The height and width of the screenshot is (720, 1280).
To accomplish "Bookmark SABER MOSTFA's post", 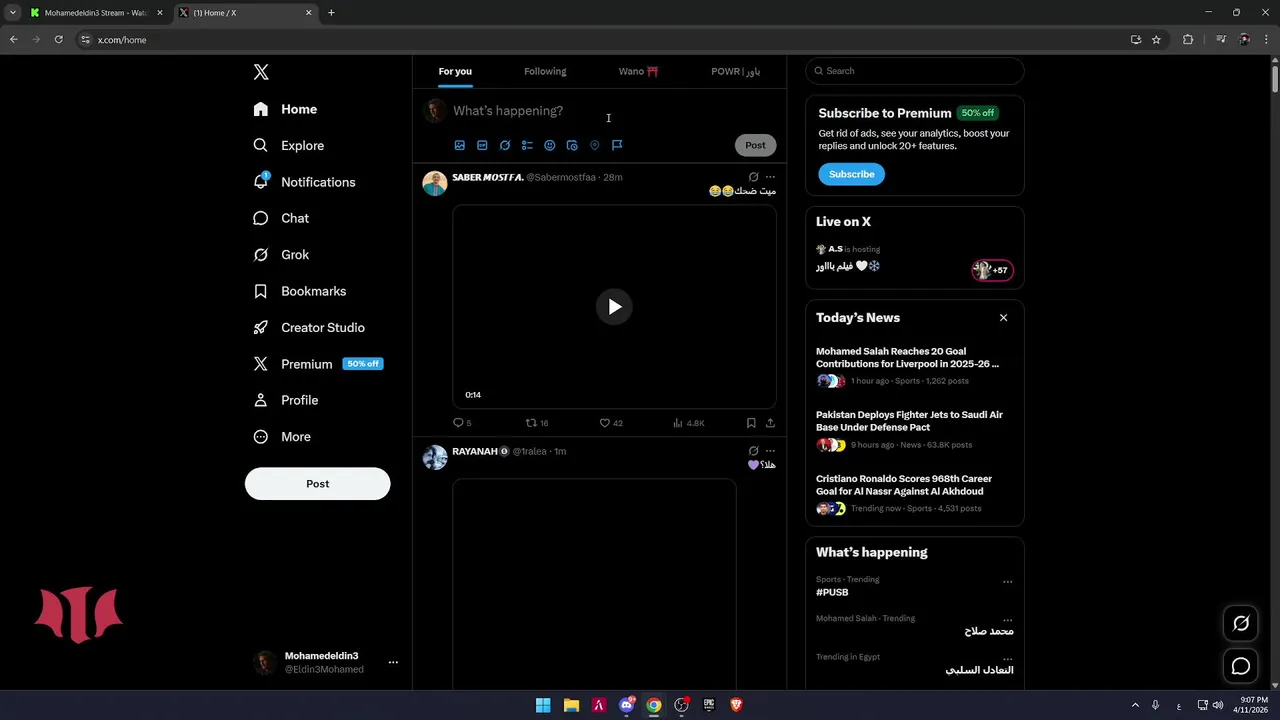I will (751, 423).
